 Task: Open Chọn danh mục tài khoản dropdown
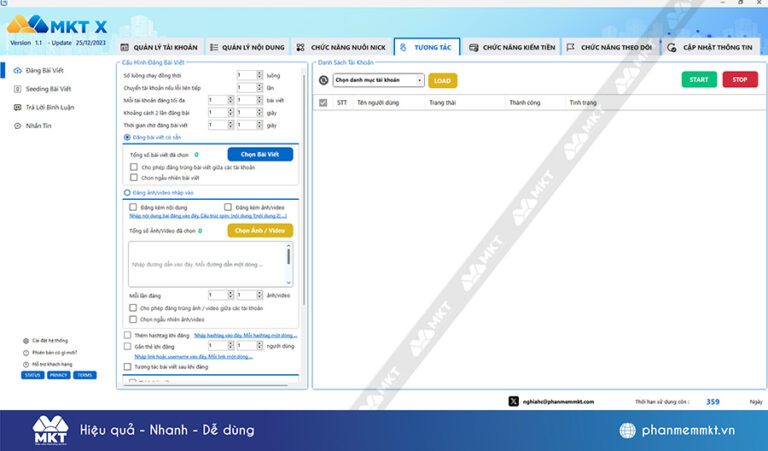[x=378, y=80]
